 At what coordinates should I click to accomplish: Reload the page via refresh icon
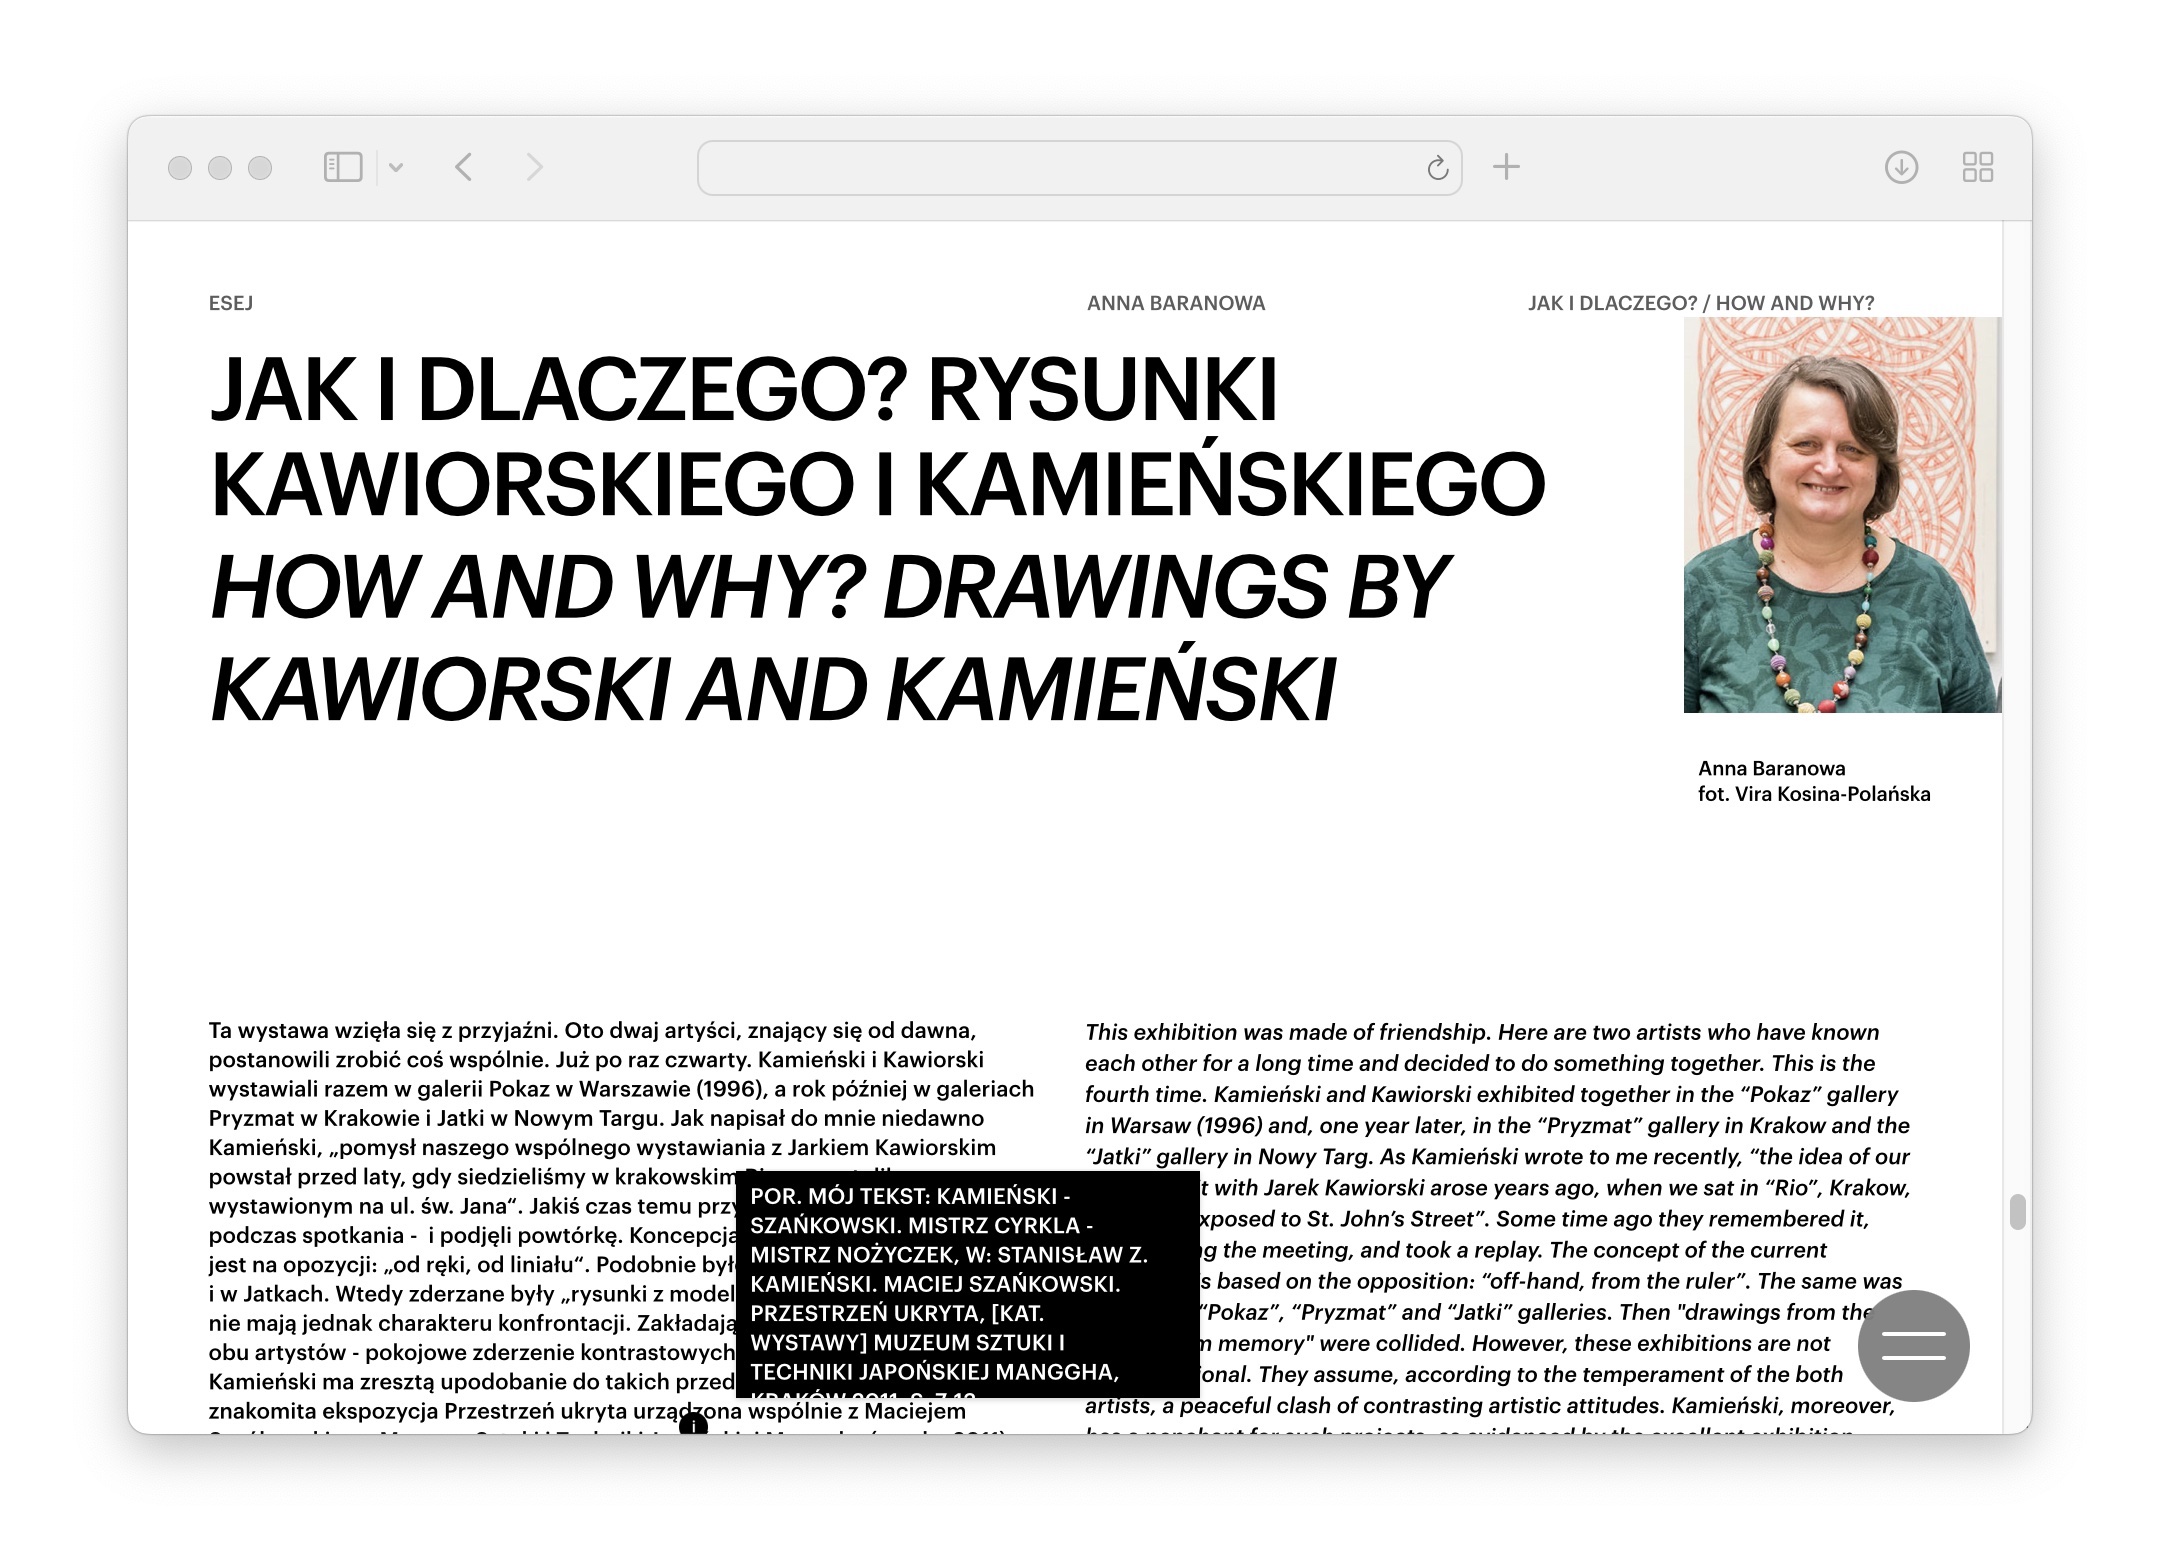[1437, 168]
